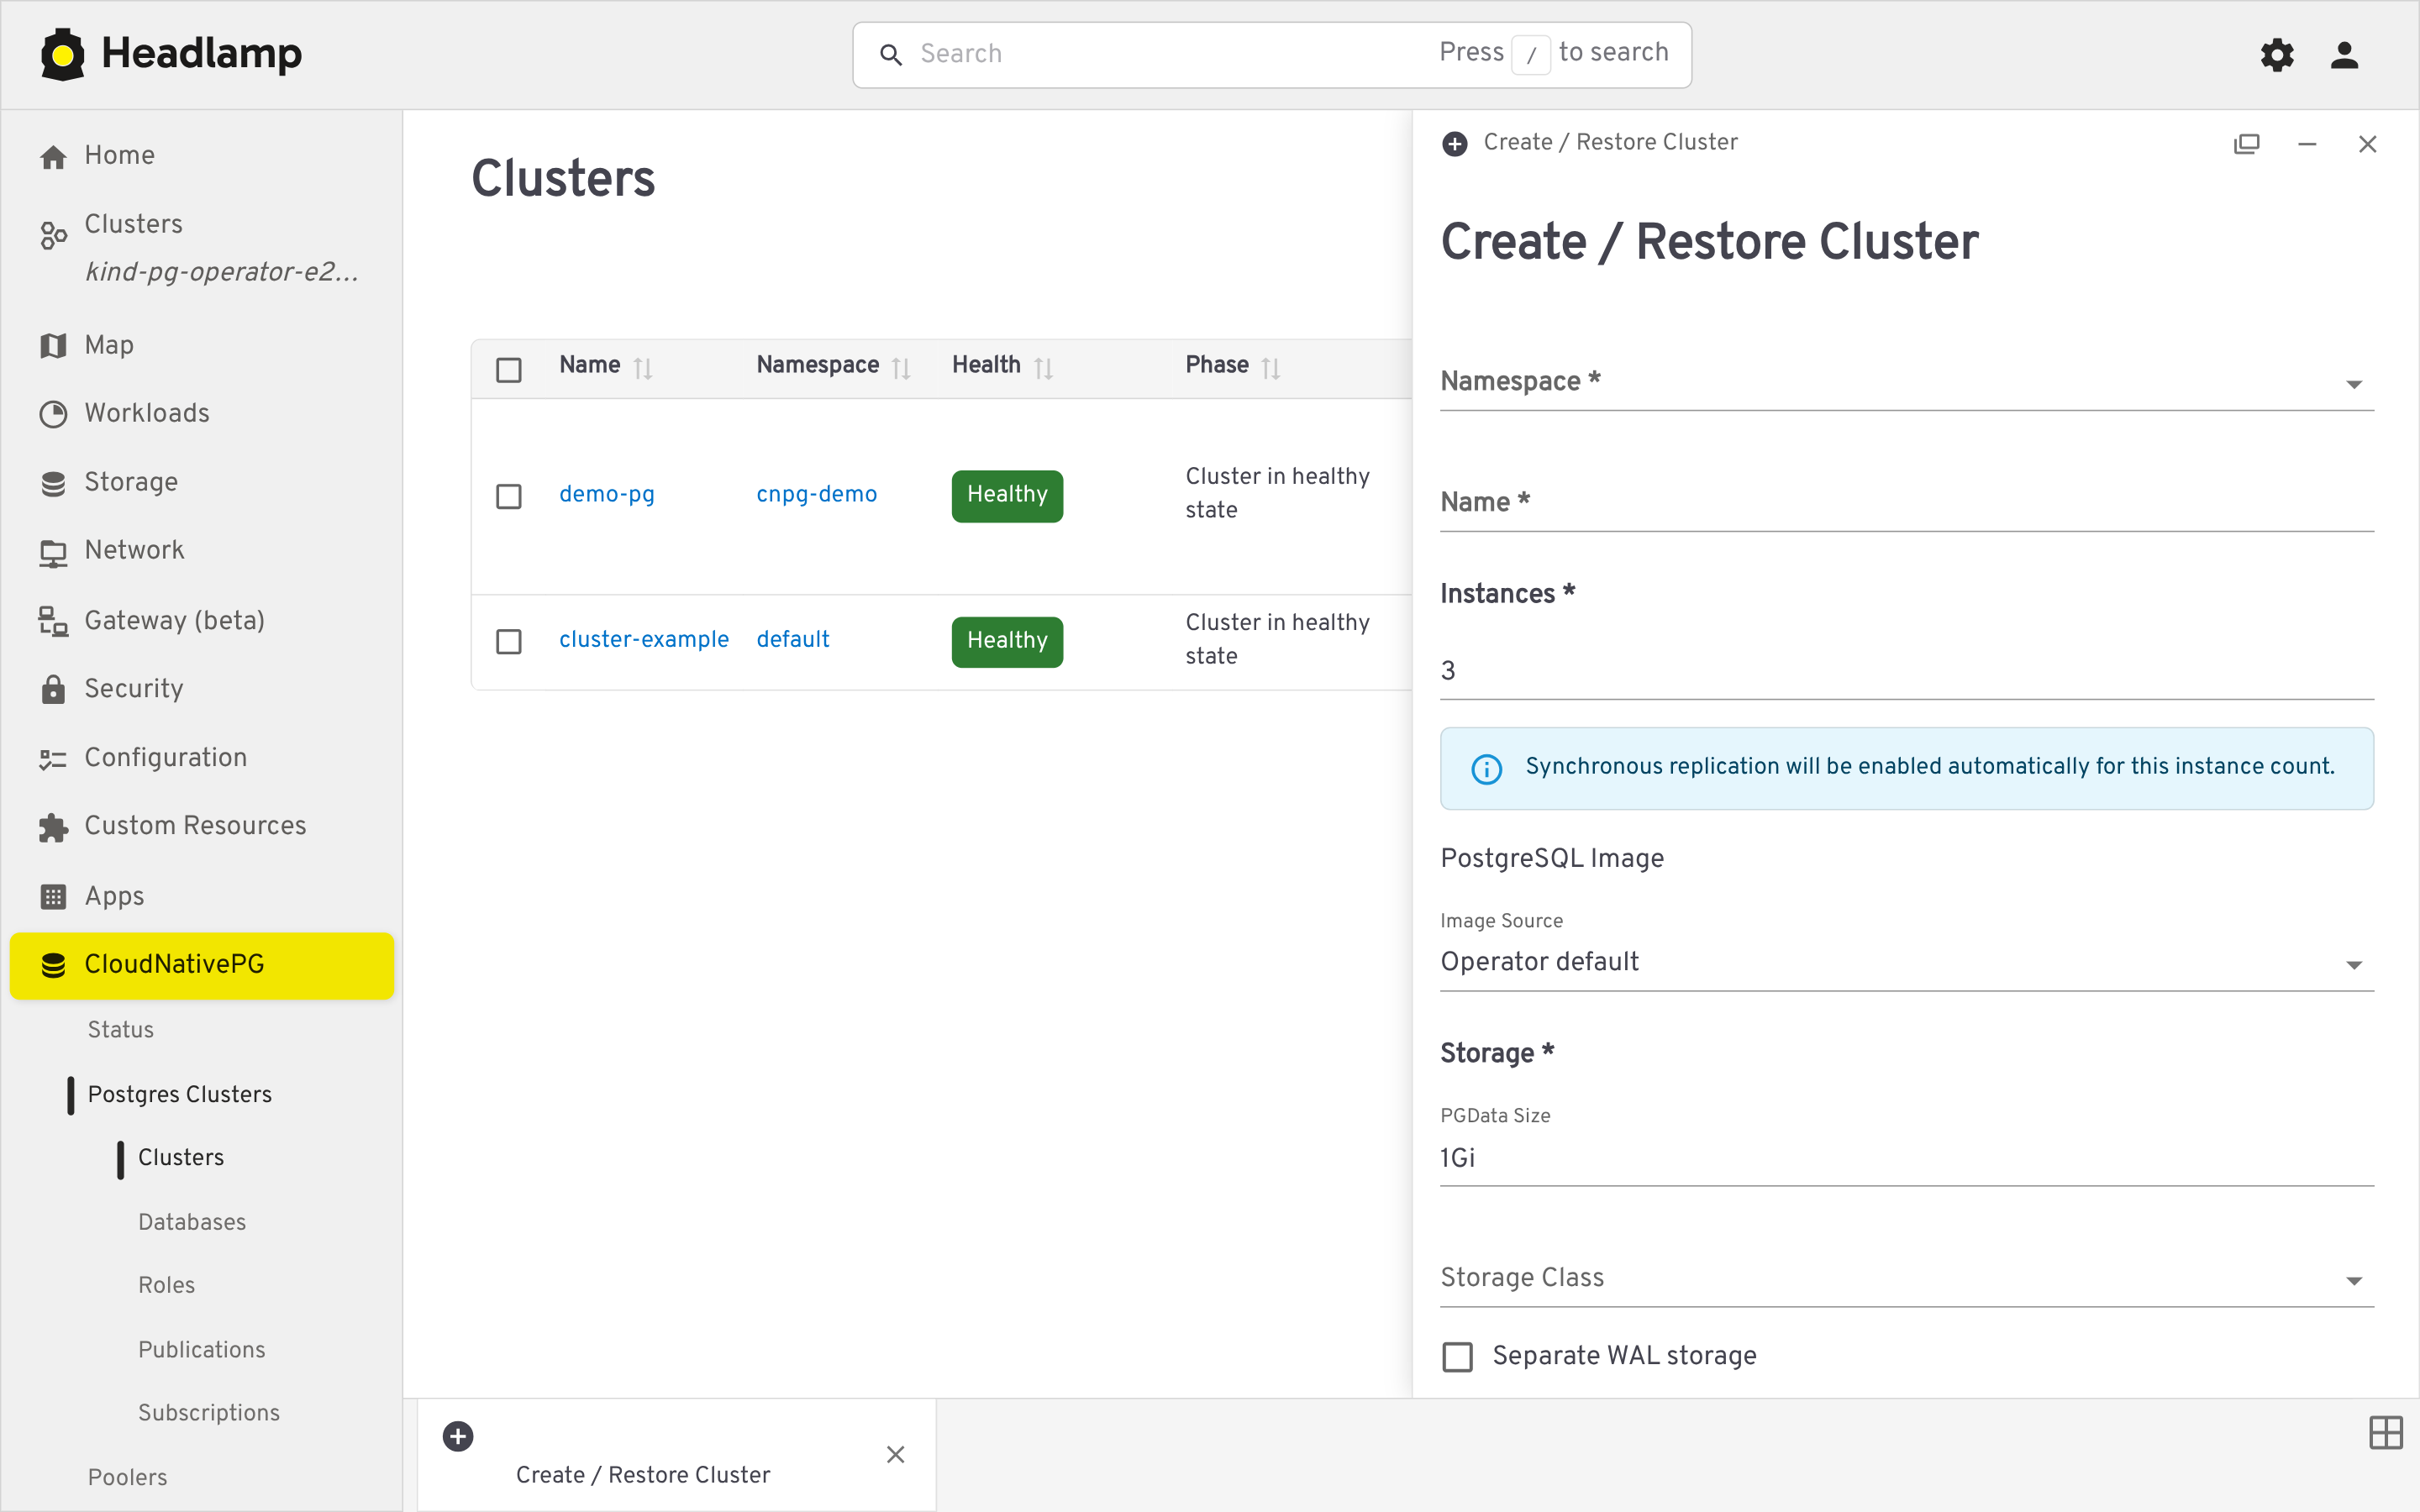Open the settings gear icon
This screenshot has width=2420, height=1512.
pyautogui.click(x=2277, y=55)
